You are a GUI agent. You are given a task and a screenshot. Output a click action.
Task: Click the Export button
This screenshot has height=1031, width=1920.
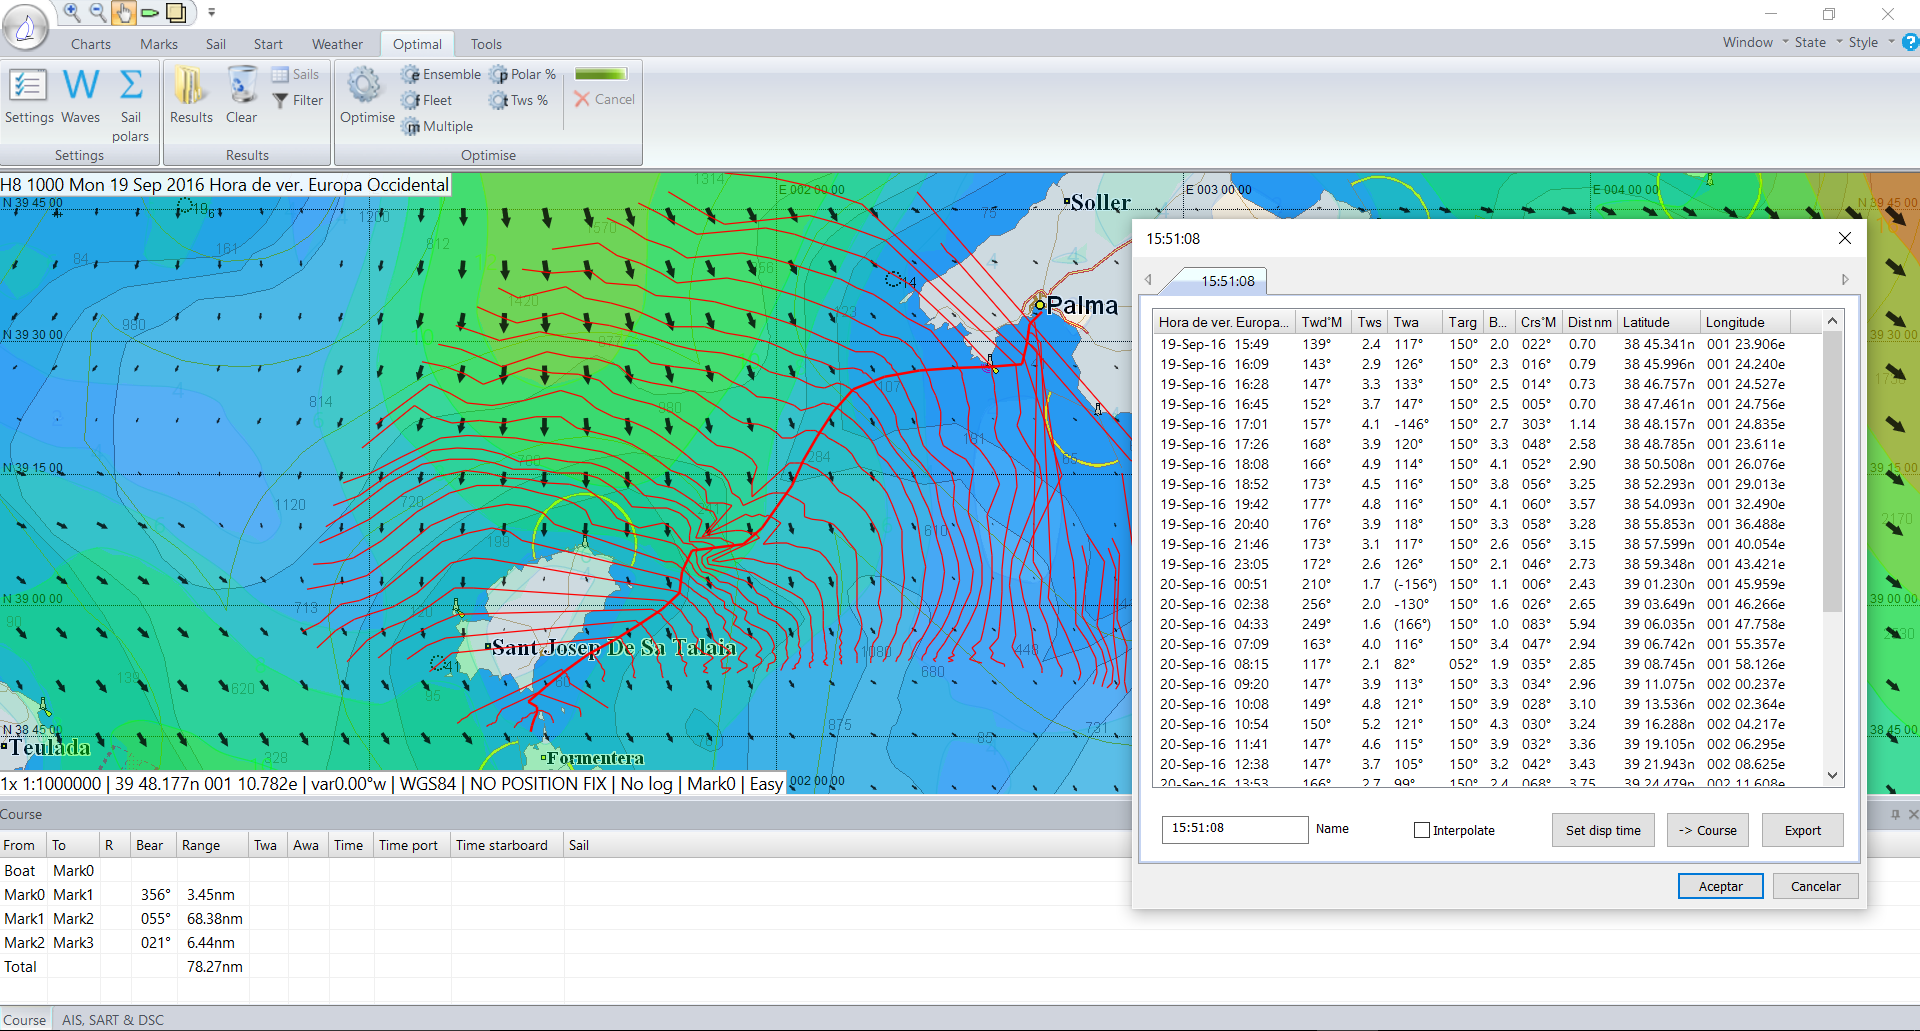(x=1802, y=830)
